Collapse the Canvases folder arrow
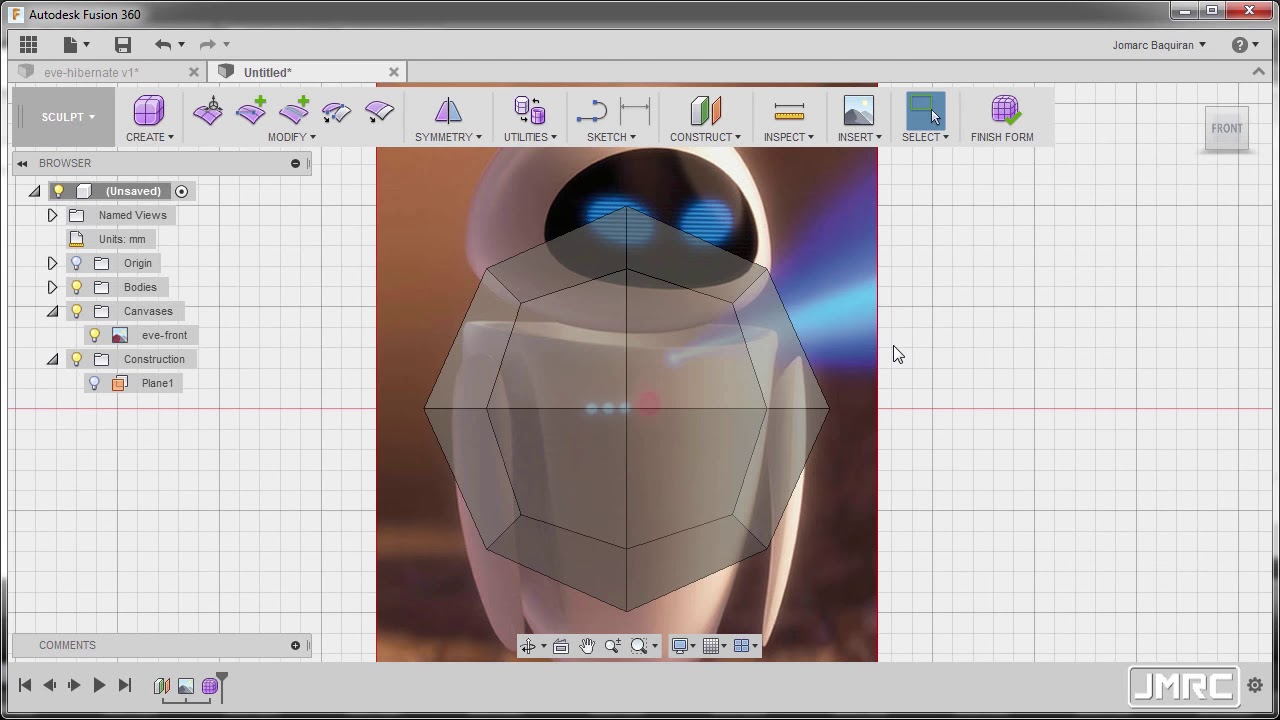1280x720 pixels. click(x=52, y=311)
